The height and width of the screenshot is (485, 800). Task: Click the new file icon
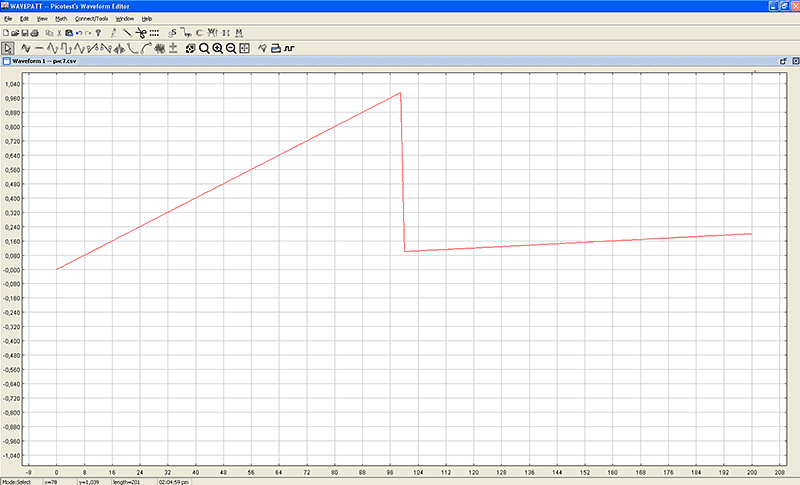pyautogui.click(x=6, y=33)
